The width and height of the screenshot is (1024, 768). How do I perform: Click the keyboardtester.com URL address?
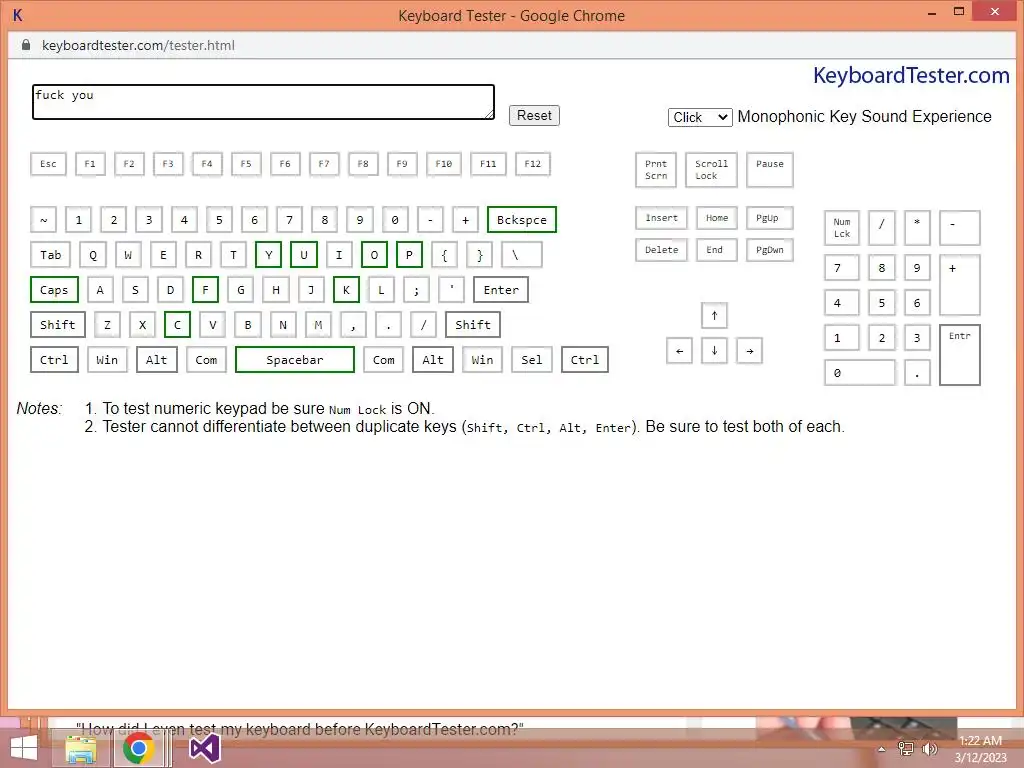point(138,45)
